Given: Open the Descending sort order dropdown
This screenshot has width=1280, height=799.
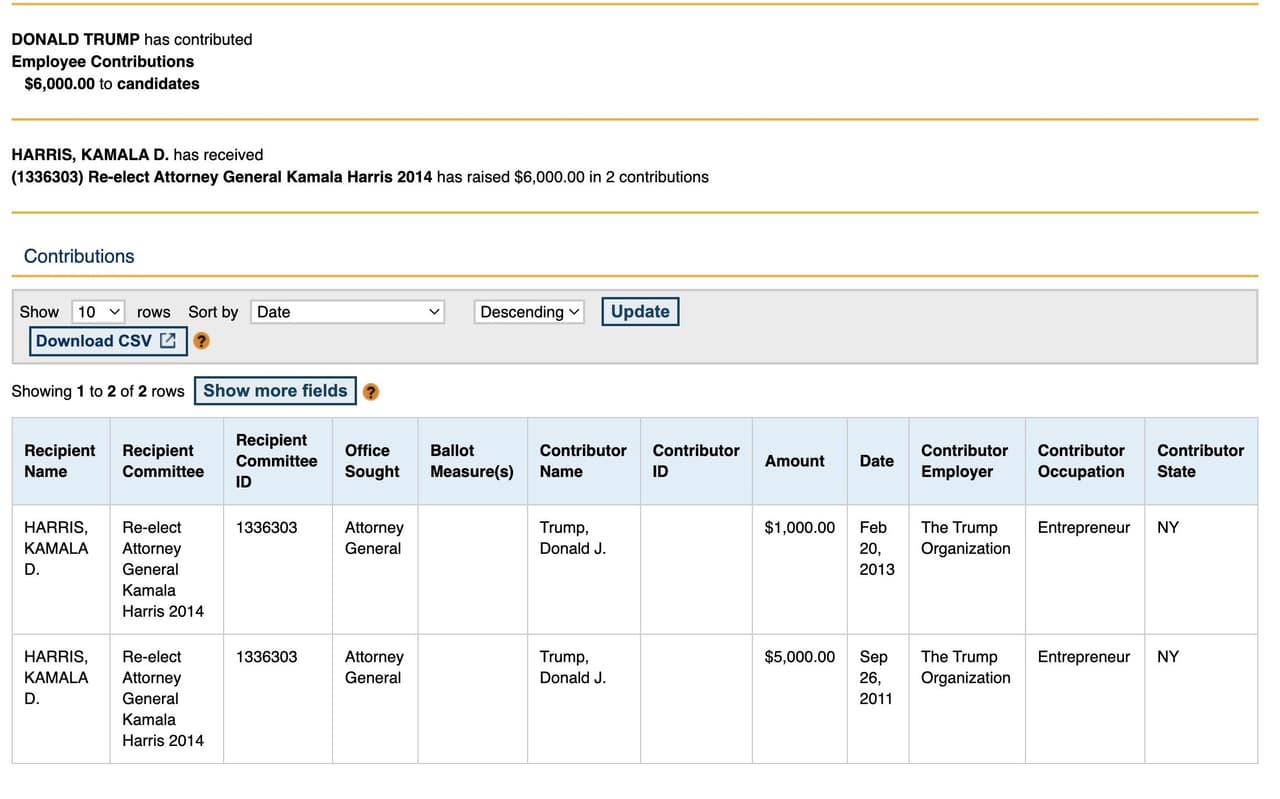Looking at the screenshot, I should point(529,312).
